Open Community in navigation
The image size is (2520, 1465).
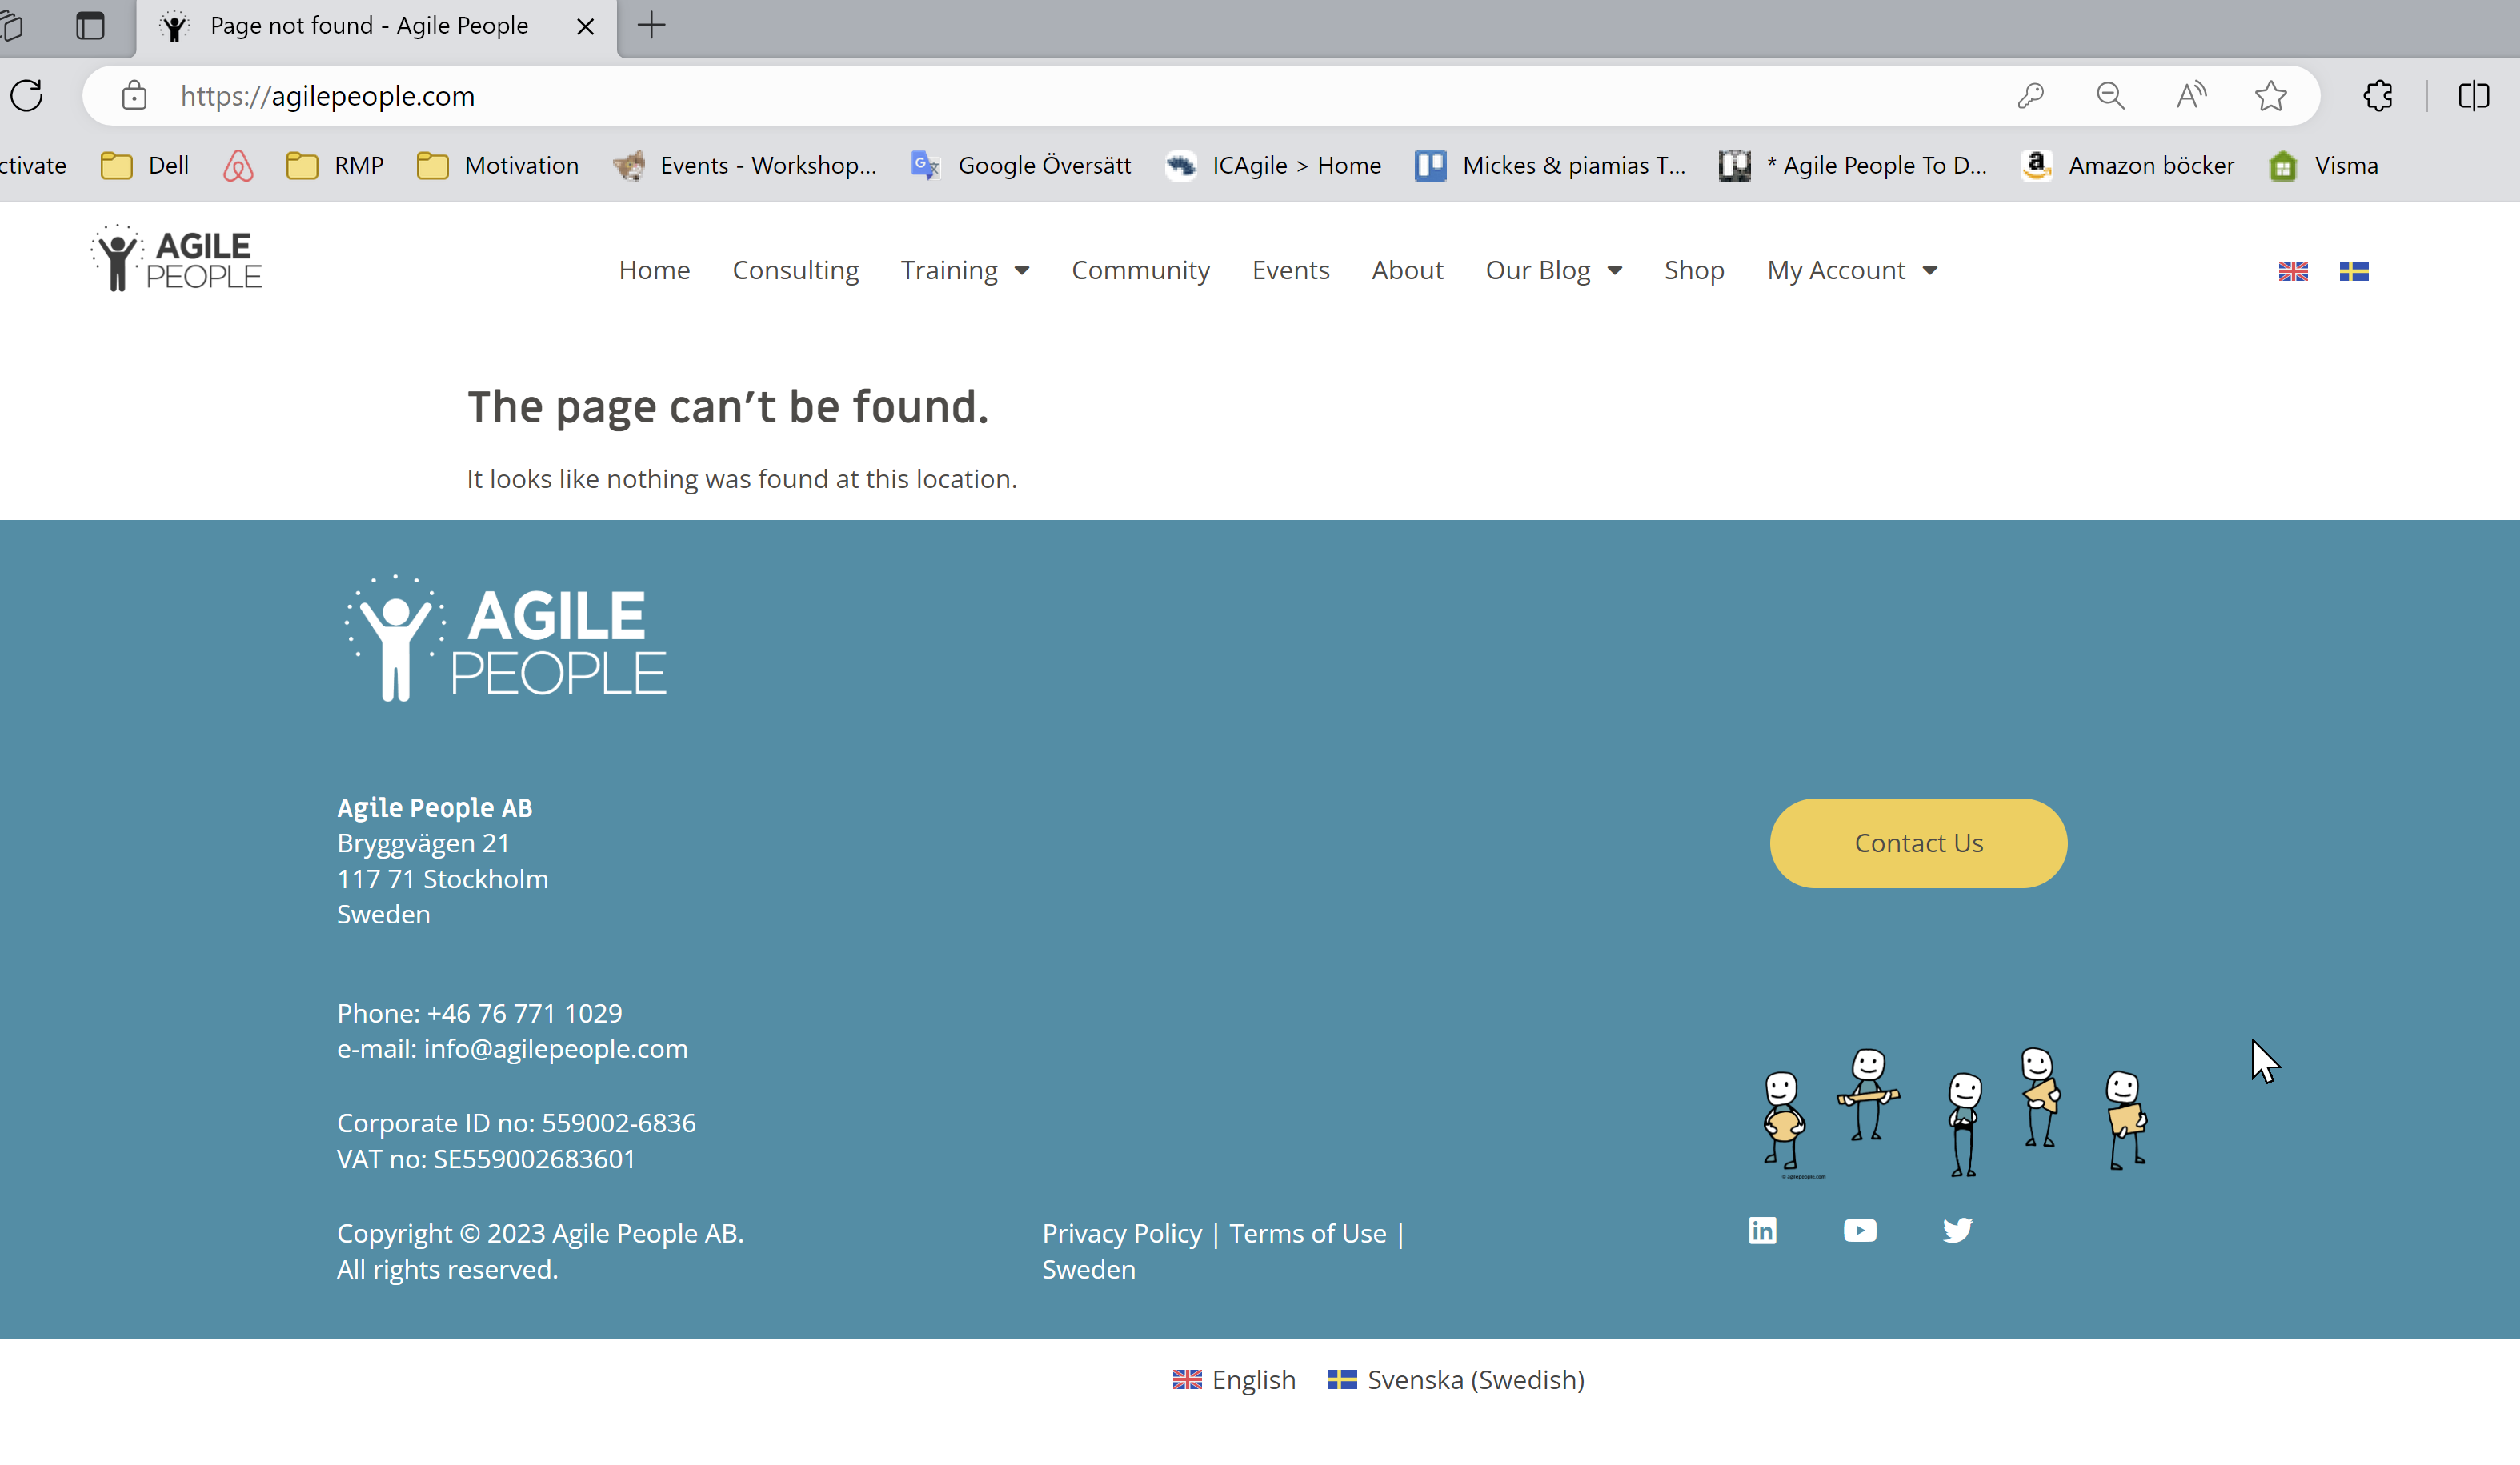point(1140,270)
